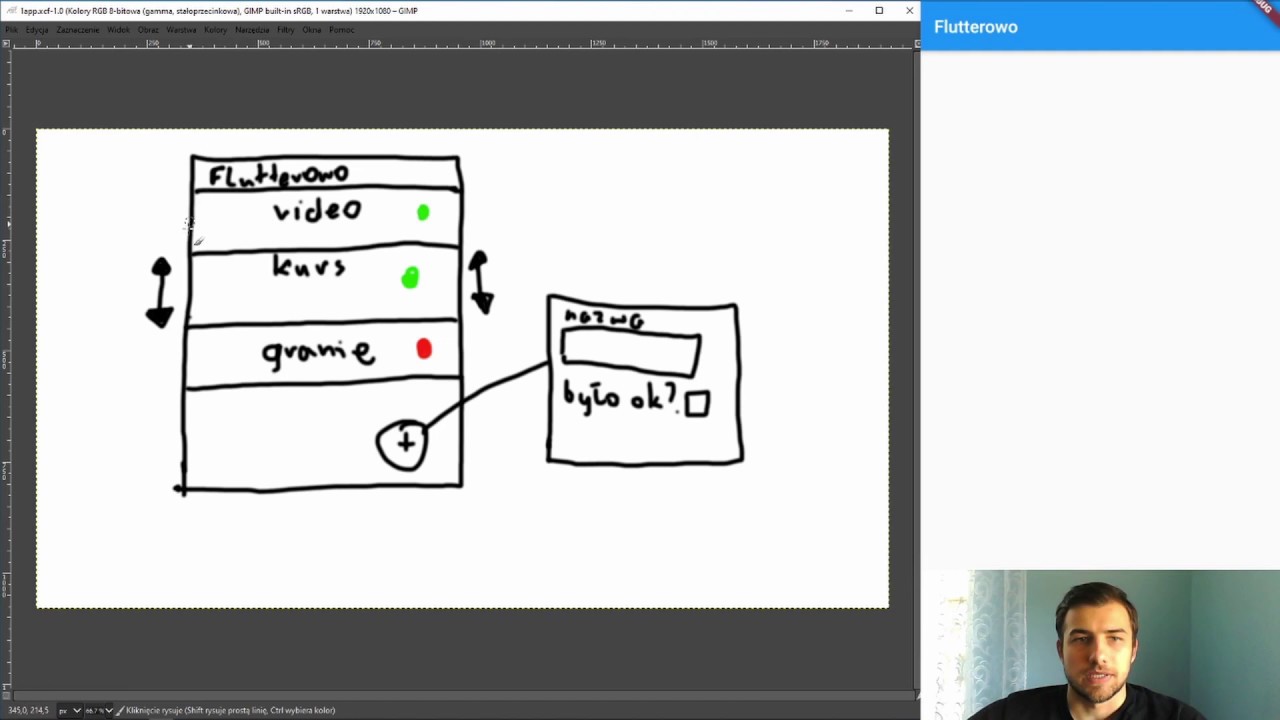Click the Flutterowo title in the Flutter app

point(976,27)
